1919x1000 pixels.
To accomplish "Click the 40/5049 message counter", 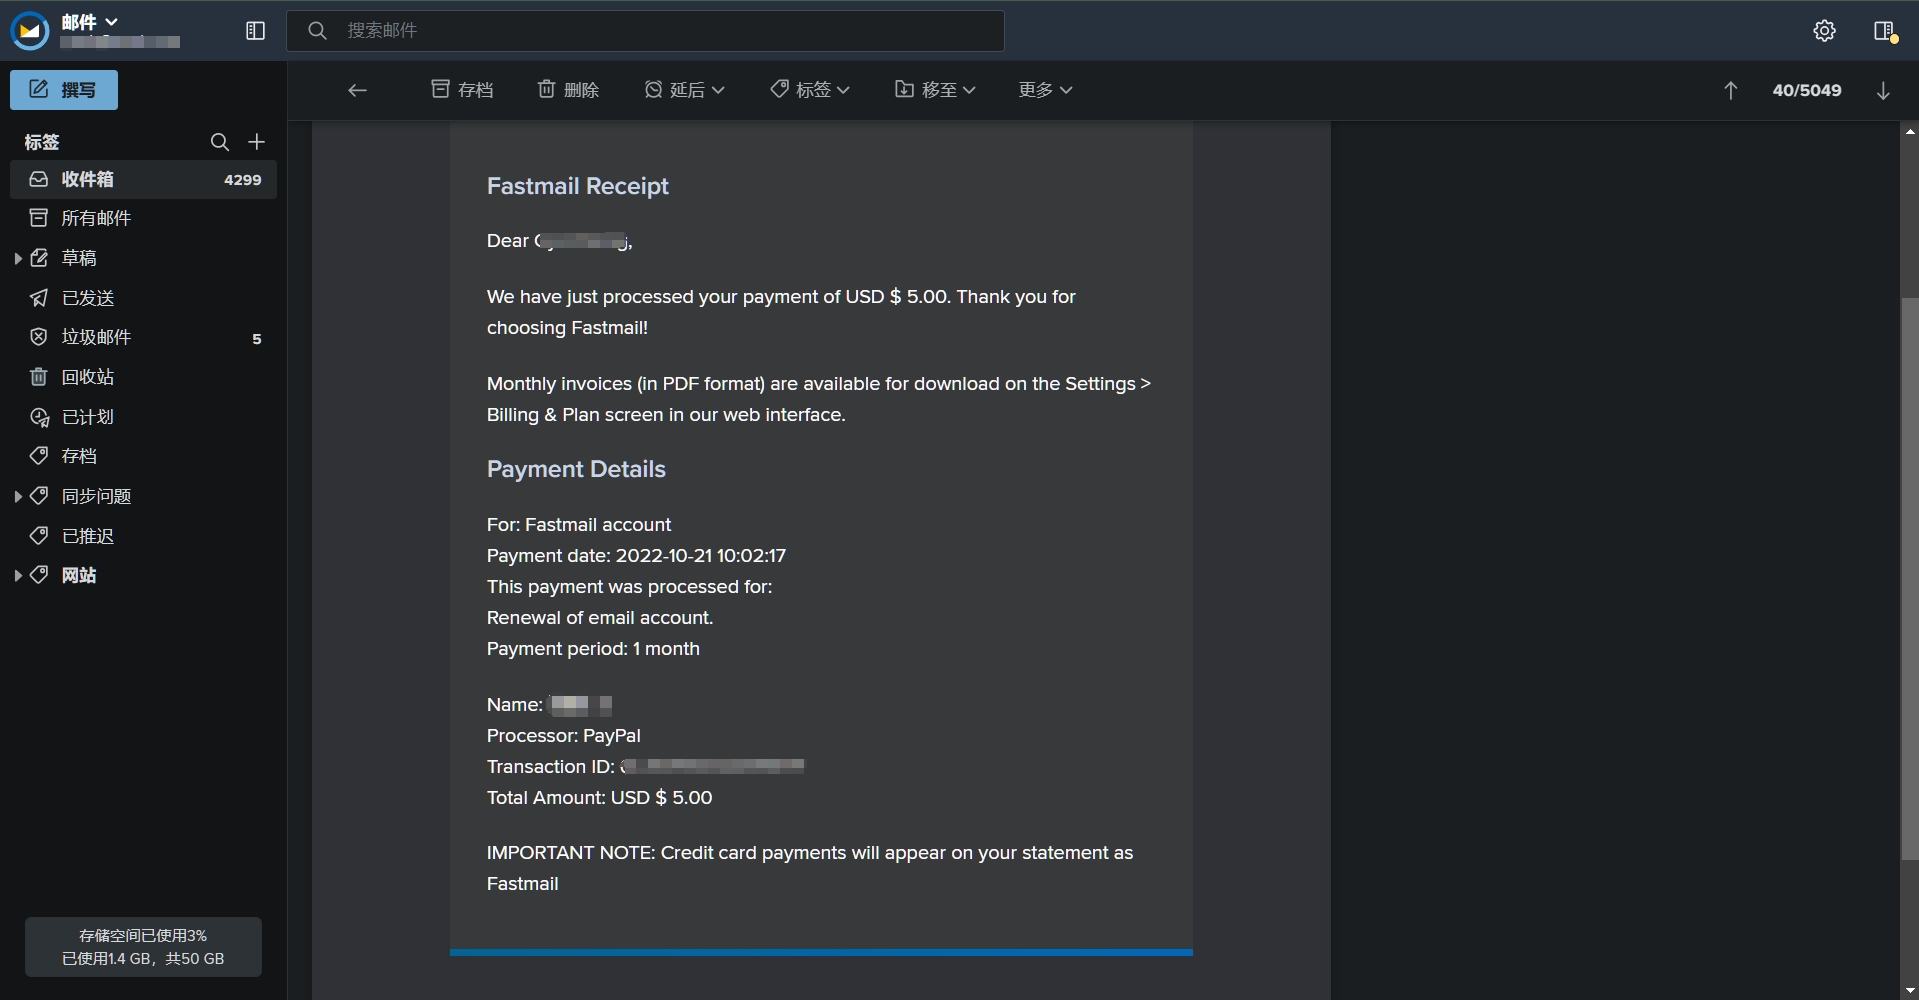I will click(1807, 90).
